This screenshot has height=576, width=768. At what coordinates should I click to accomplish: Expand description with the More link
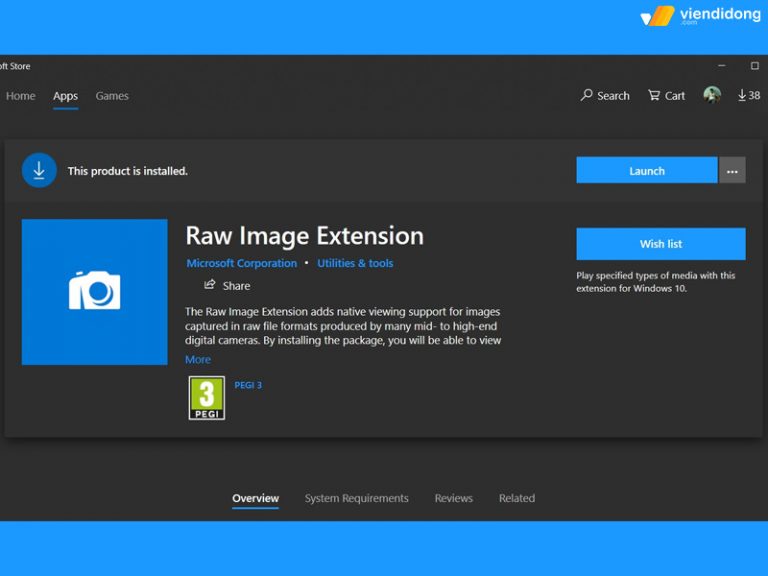pyautogui.click(x=198, y=360)
